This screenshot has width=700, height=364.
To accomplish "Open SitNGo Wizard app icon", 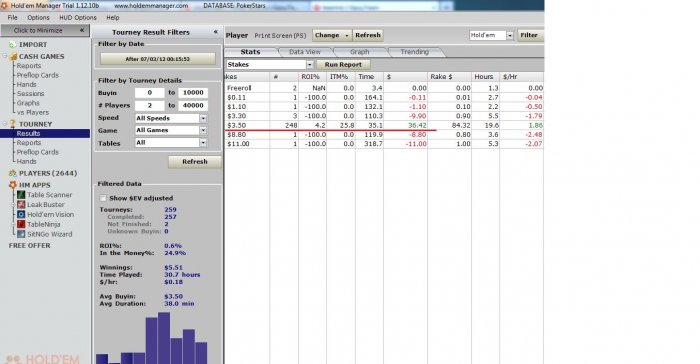I will click(x=21, y=234).
